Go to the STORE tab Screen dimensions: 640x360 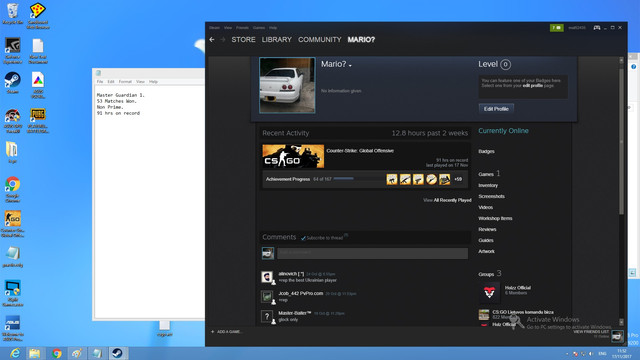(243, 40)
